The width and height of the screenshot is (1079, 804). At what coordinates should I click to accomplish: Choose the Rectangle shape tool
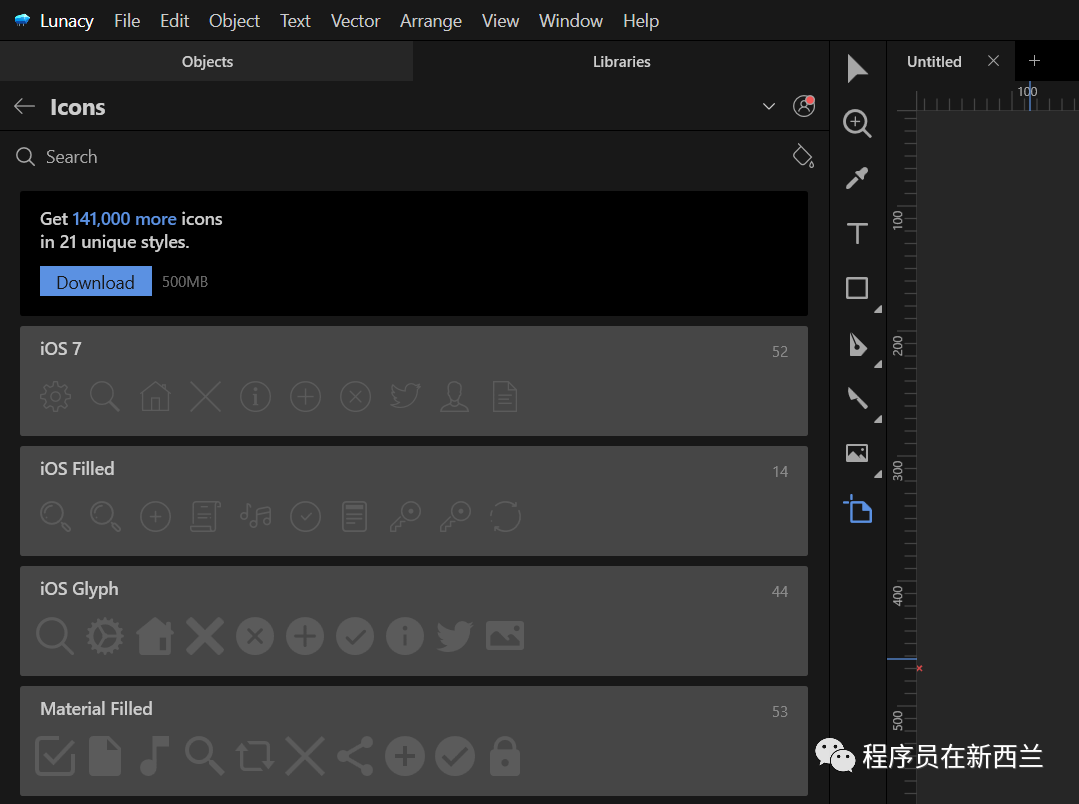(x=857, y=288)
